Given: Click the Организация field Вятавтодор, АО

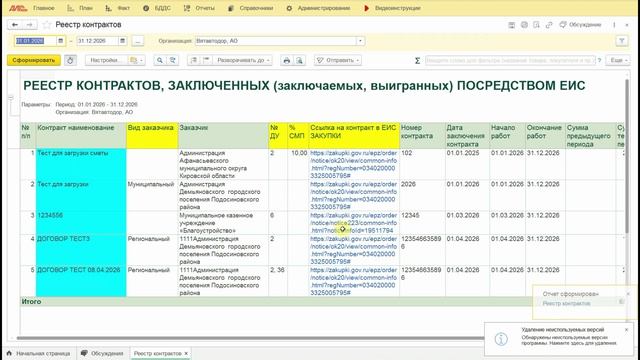Looking at the screenshot, I should (276, 41).
